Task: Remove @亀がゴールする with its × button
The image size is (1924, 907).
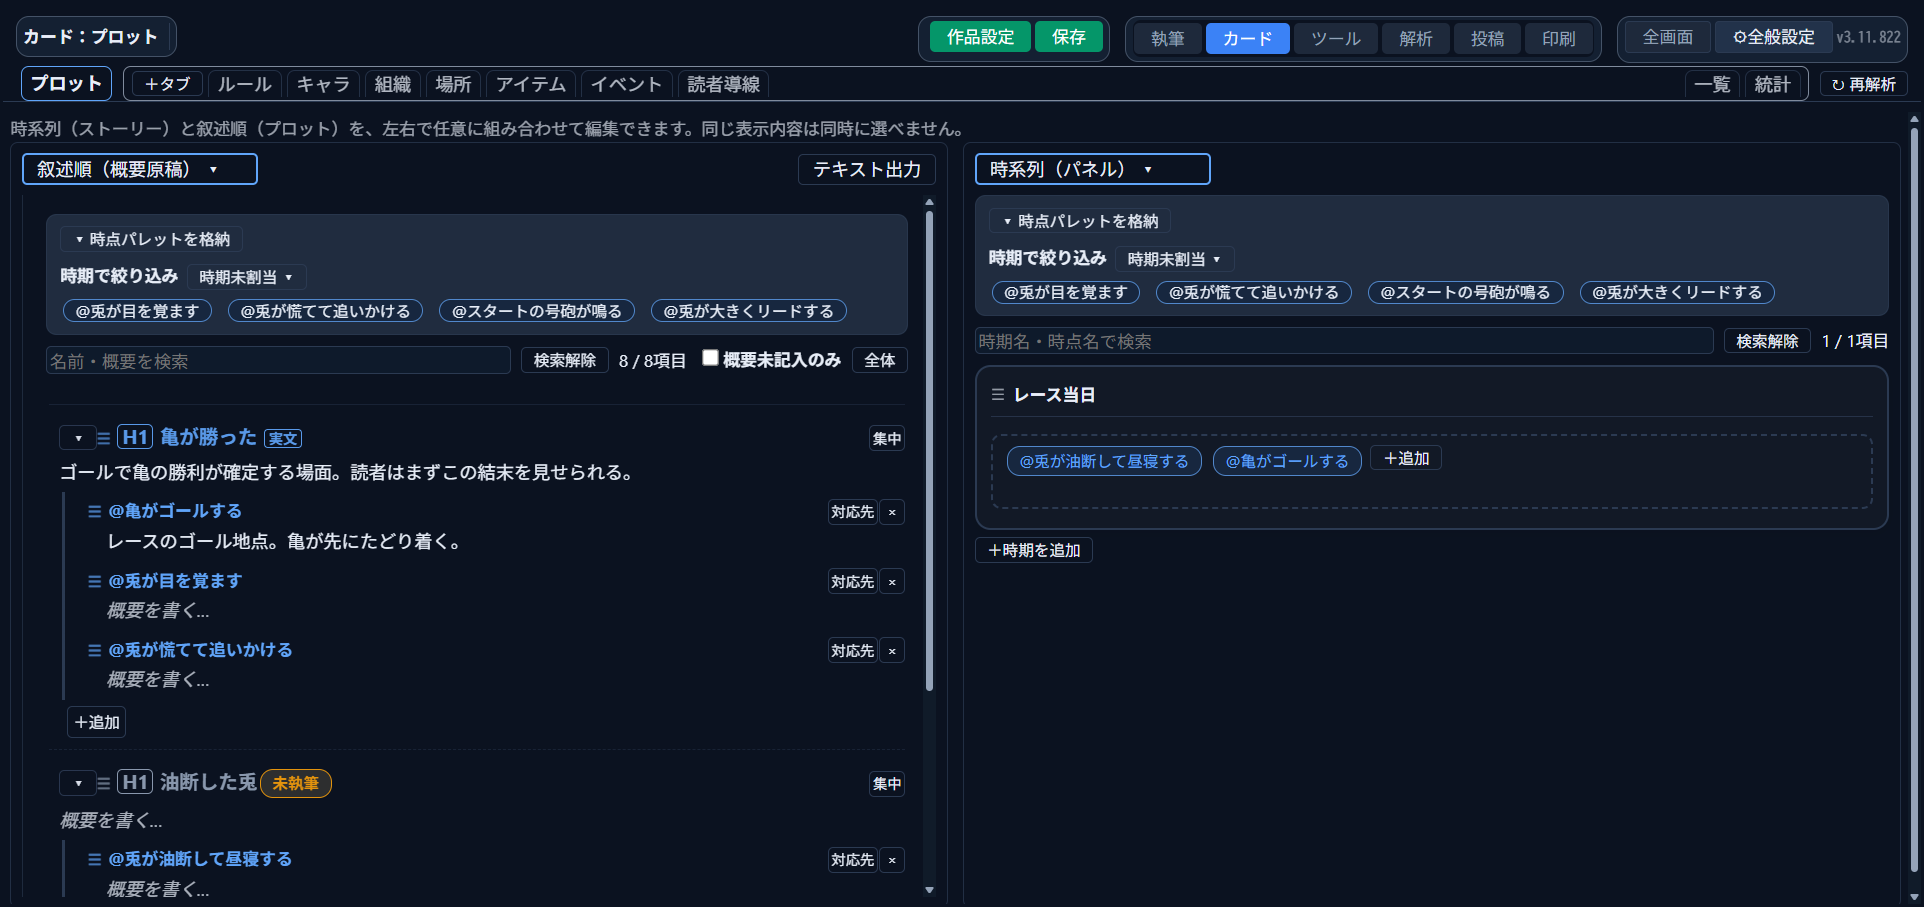Action: pos(892,512)
